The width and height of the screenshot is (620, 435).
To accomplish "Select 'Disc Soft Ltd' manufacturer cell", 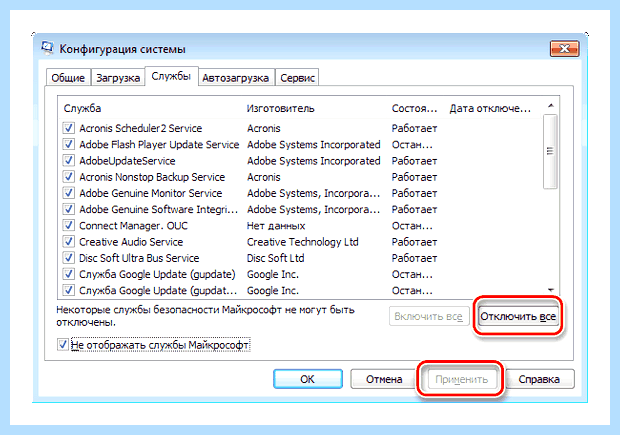I will pos(276,258).
